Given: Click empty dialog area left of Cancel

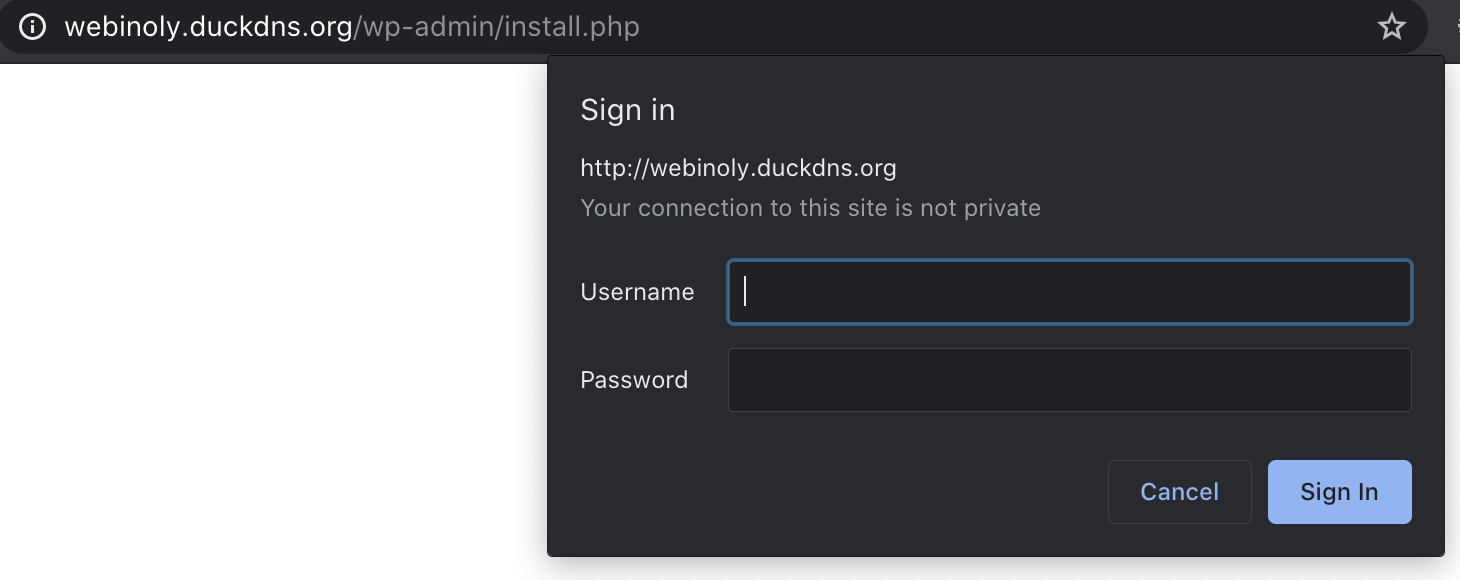Looking at the screenshot, I should pyautogui.click(x=830, y=492).
